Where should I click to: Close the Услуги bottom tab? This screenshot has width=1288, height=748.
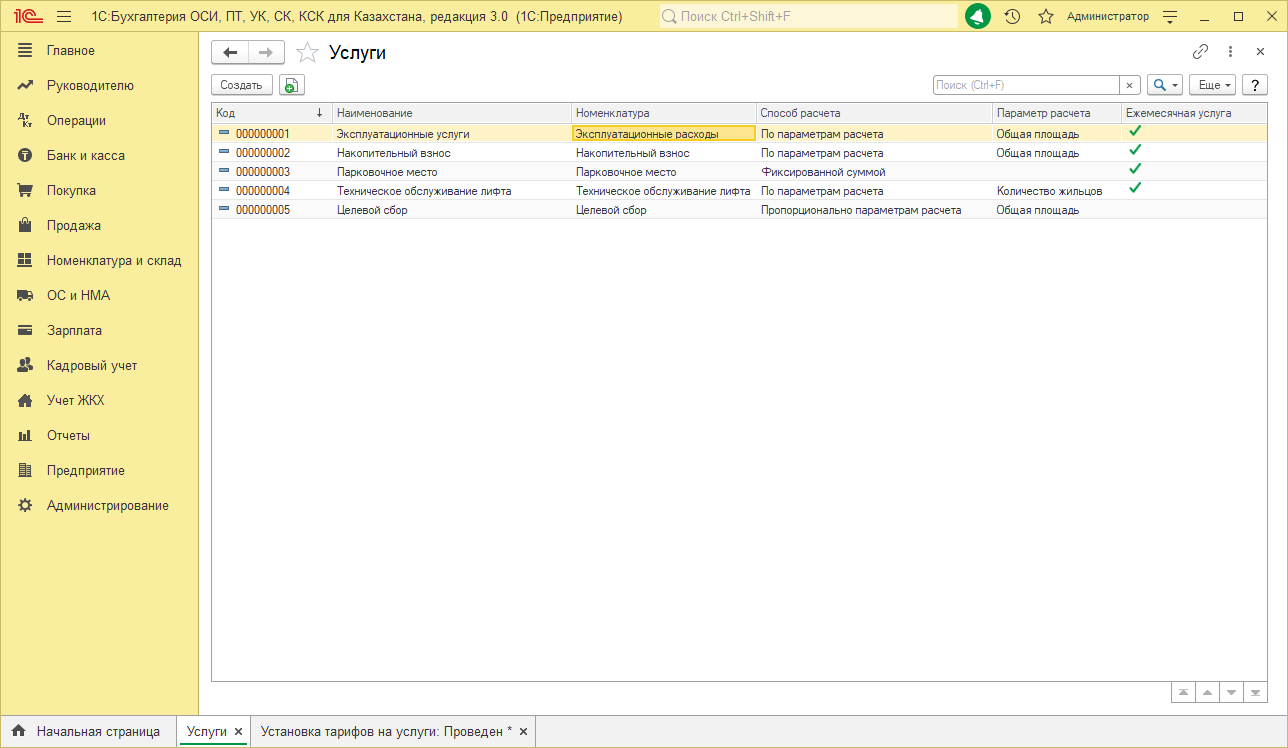coord(238,731)
